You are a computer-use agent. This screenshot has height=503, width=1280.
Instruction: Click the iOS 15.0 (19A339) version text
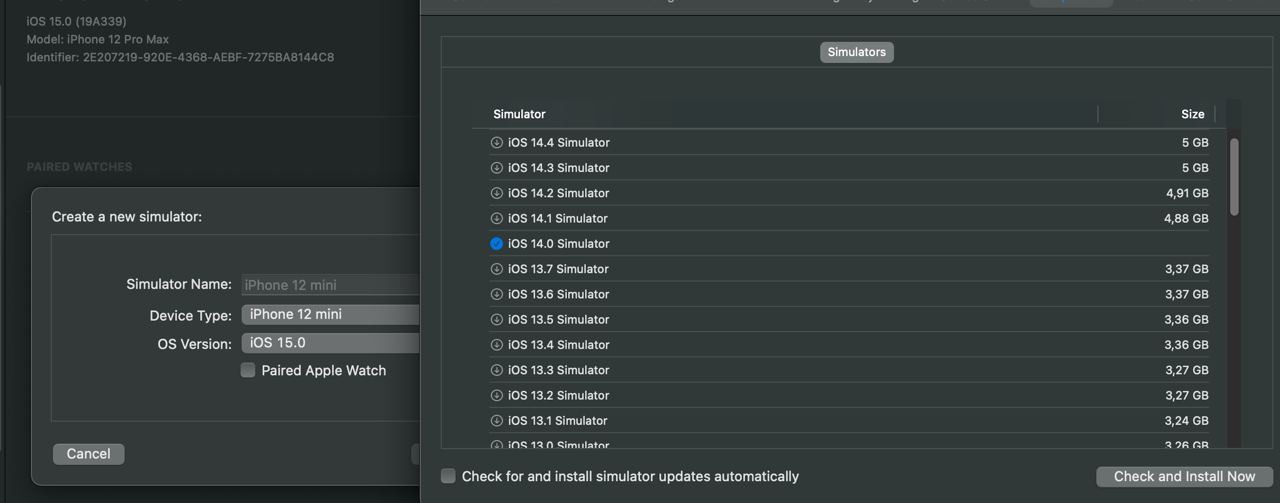(77, 21)
